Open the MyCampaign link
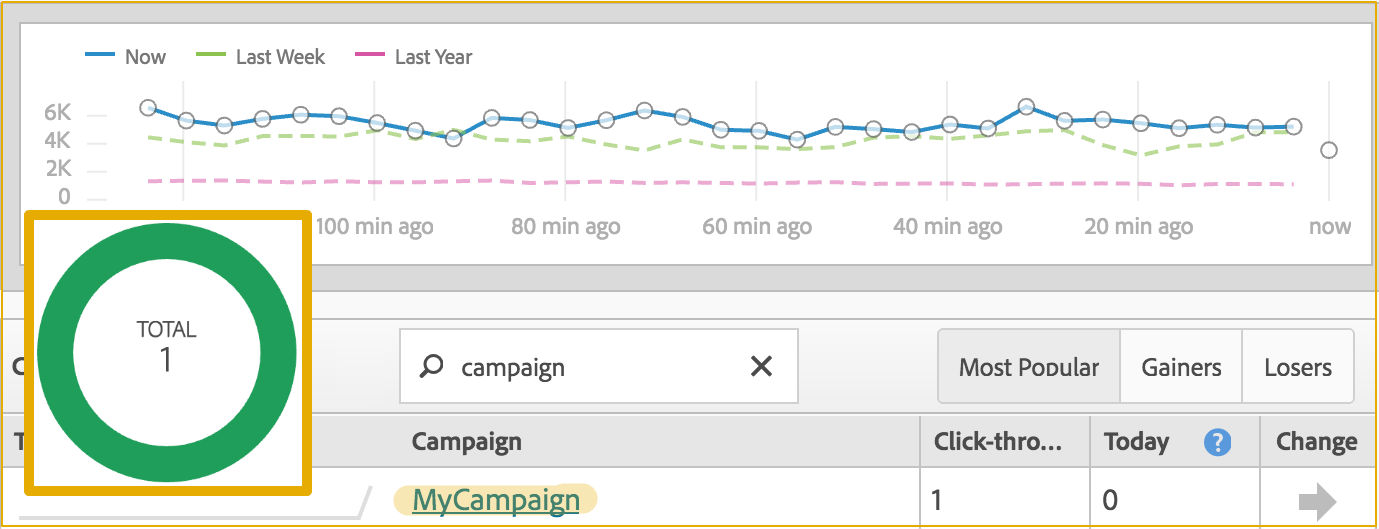 click(x=496, y=499)
